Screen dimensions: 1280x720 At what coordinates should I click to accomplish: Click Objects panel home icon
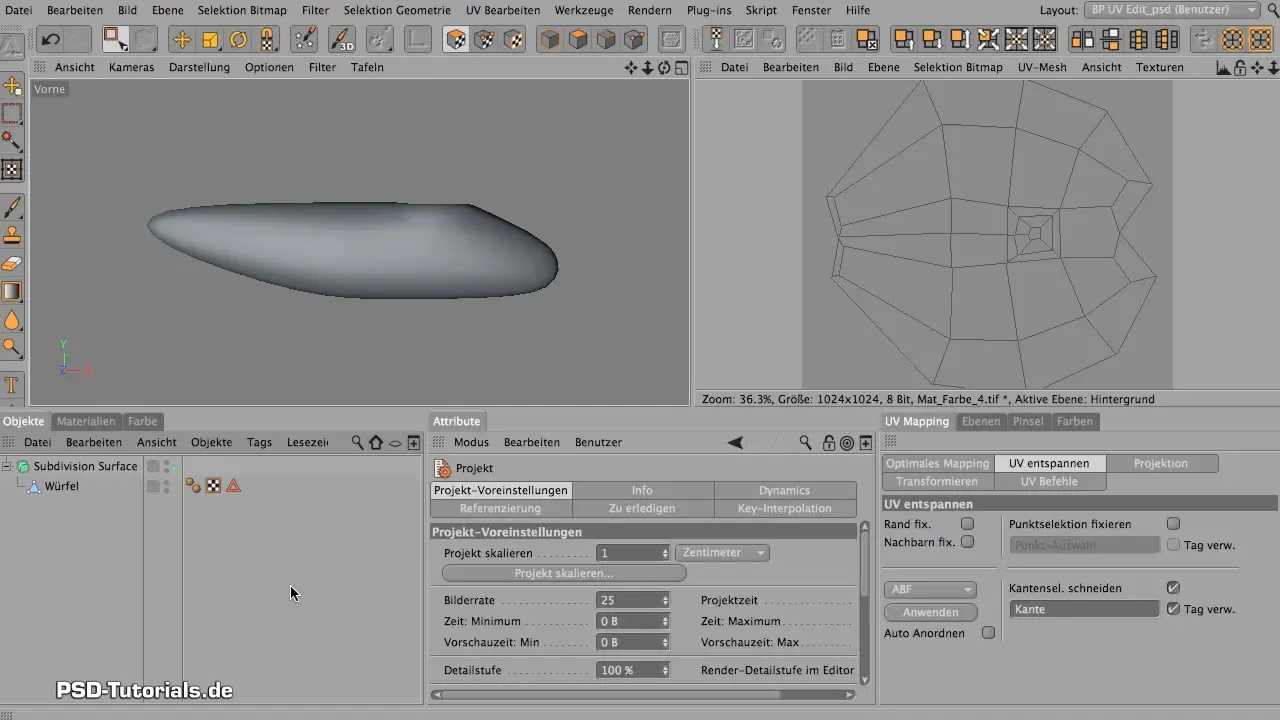pyautogui.click(x=376, y=442)
